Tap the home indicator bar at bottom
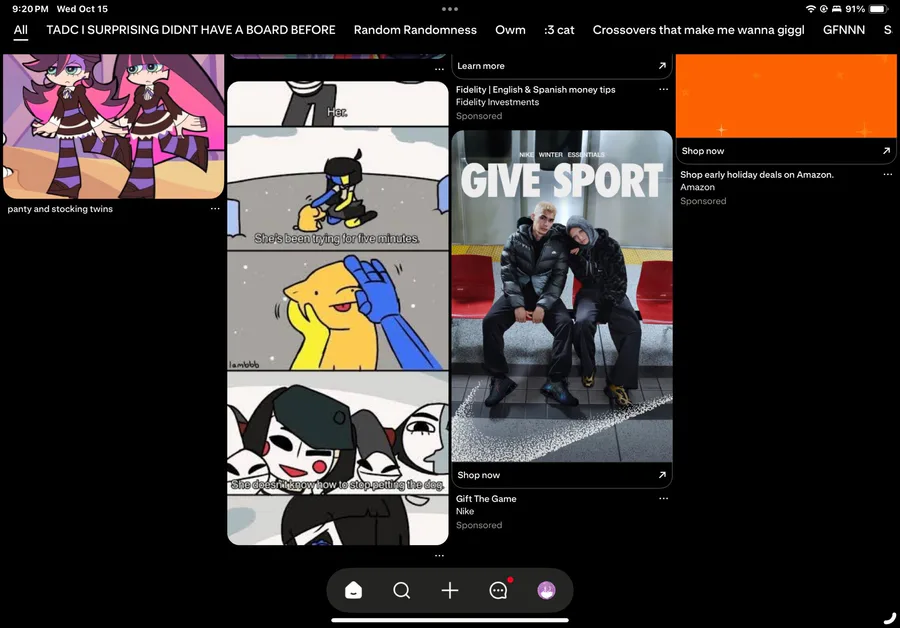The height and width of the screenshot is (628, 900). [x=450, y=620]
